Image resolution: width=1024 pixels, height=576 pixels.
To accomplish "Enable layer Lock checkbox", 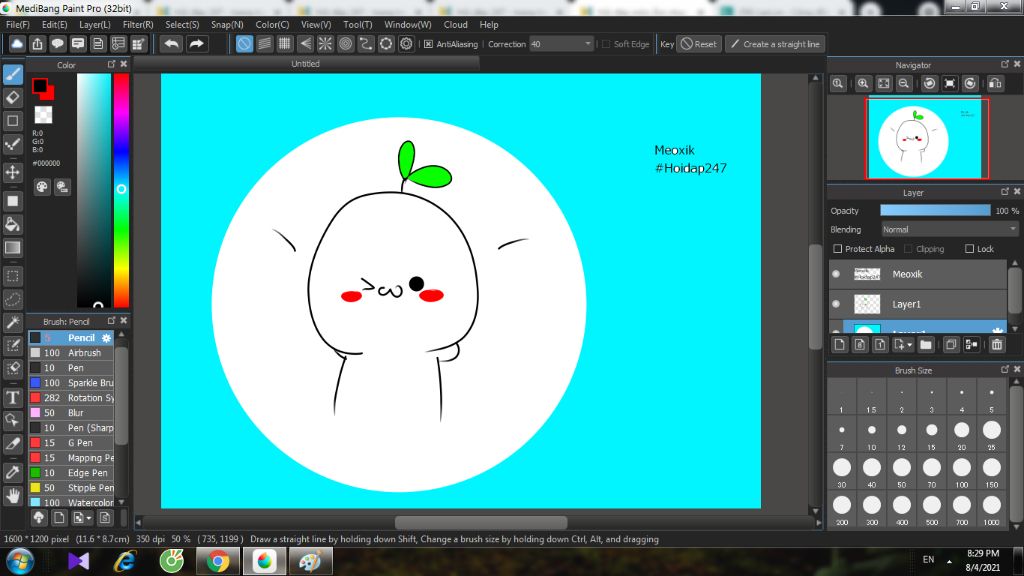I will tap(970, 249).
